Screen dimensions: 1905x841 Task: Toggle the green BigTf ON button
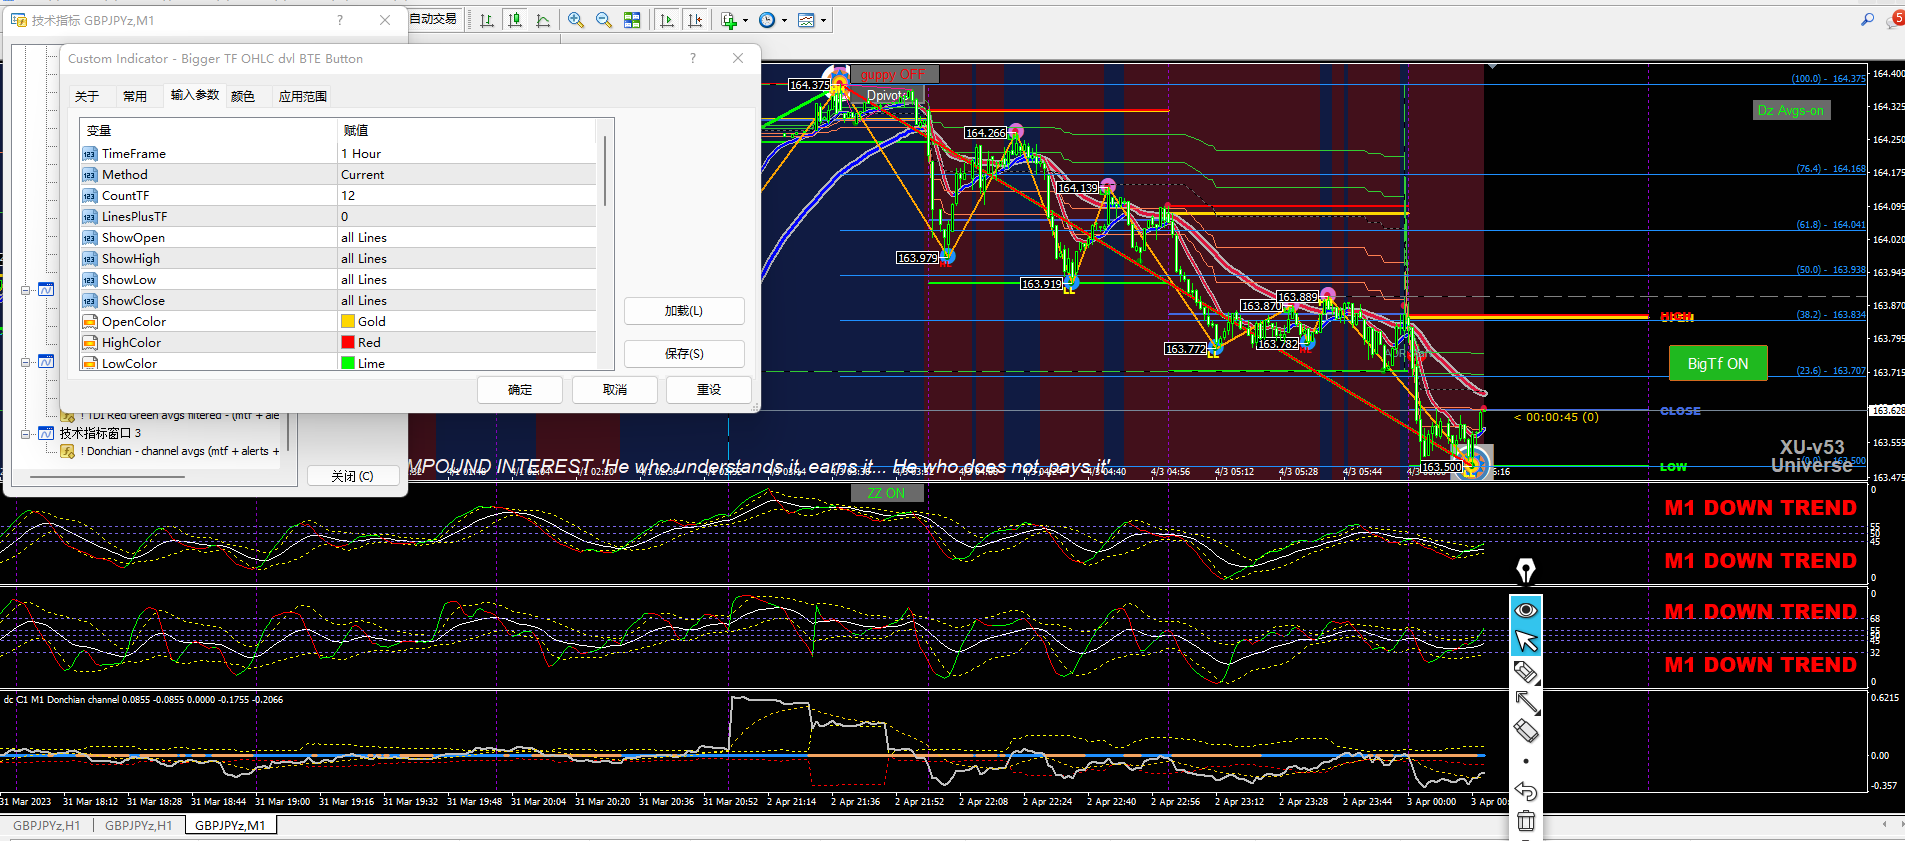point(1717,364)
